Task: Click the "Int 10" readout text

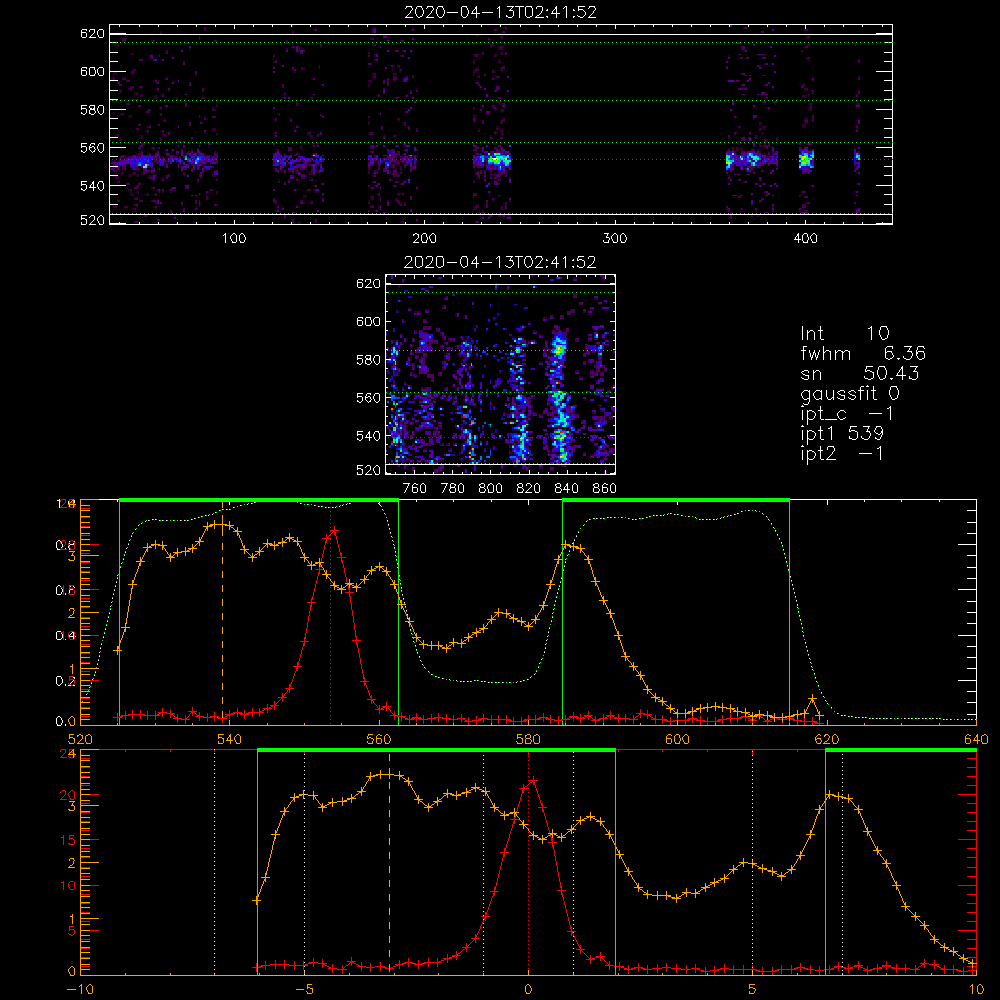Action: [844, 333]
